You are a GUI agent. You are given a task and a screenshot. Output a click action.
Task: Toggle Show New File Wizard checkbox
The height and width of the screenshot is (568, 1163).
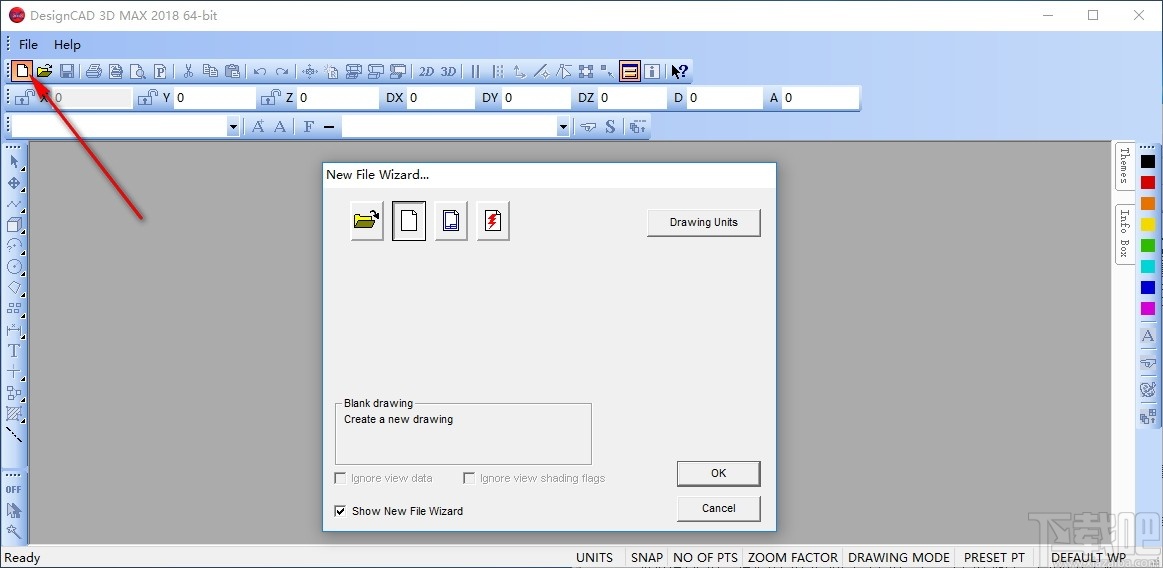click(340, 511)
